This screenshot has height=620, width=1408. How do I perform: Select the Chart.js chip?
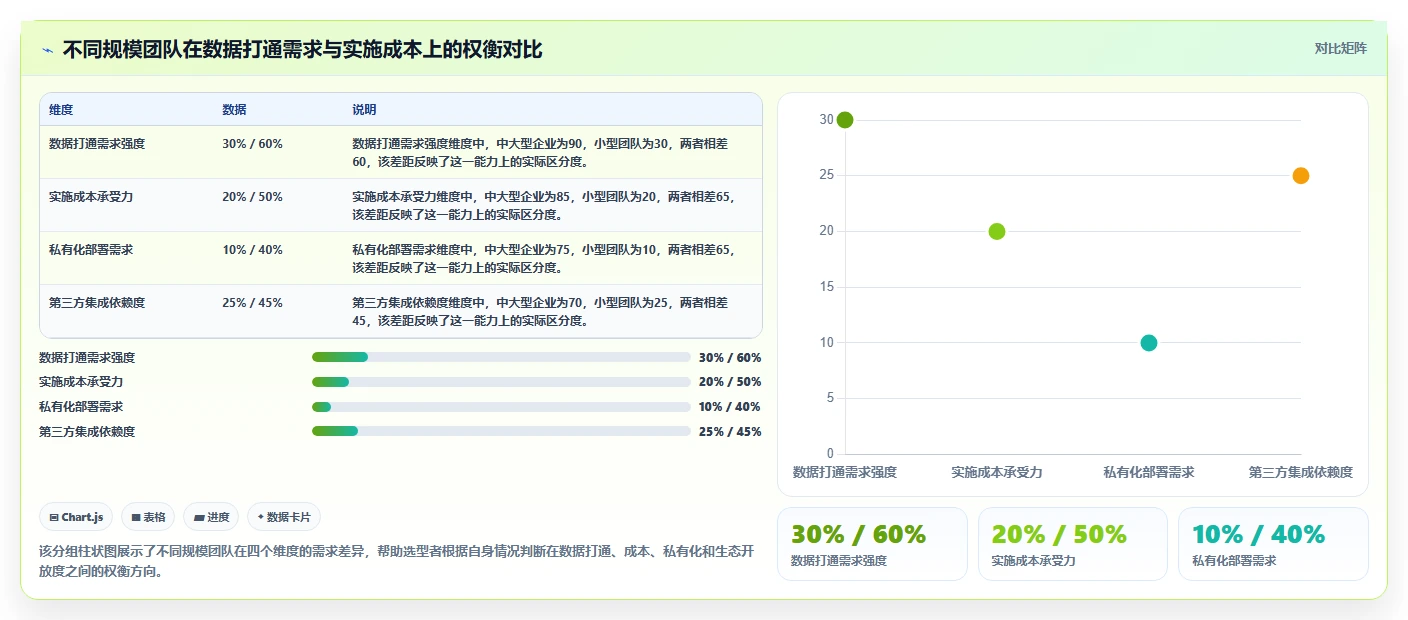[77, 517]
